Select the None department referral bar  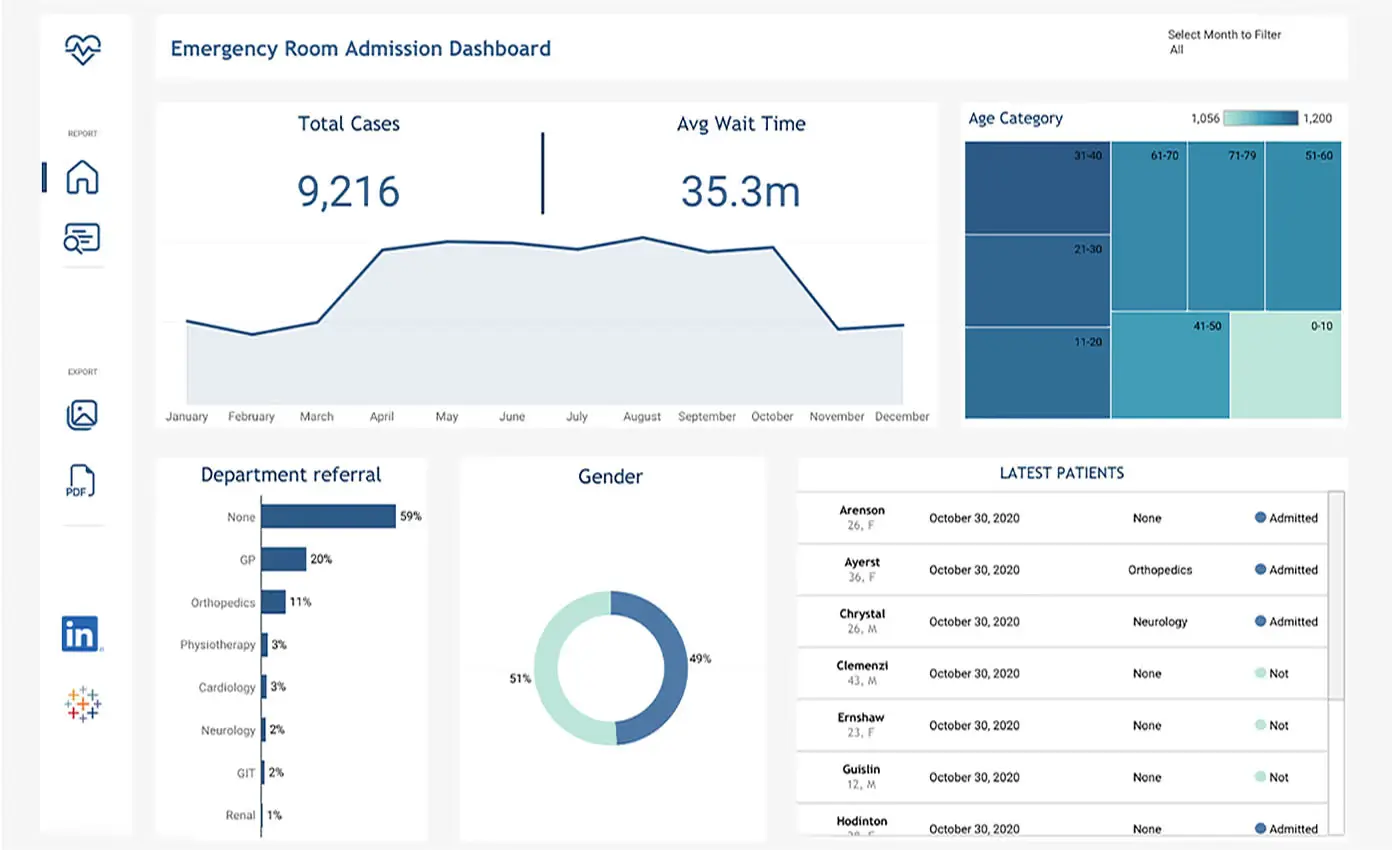(329, 516)
